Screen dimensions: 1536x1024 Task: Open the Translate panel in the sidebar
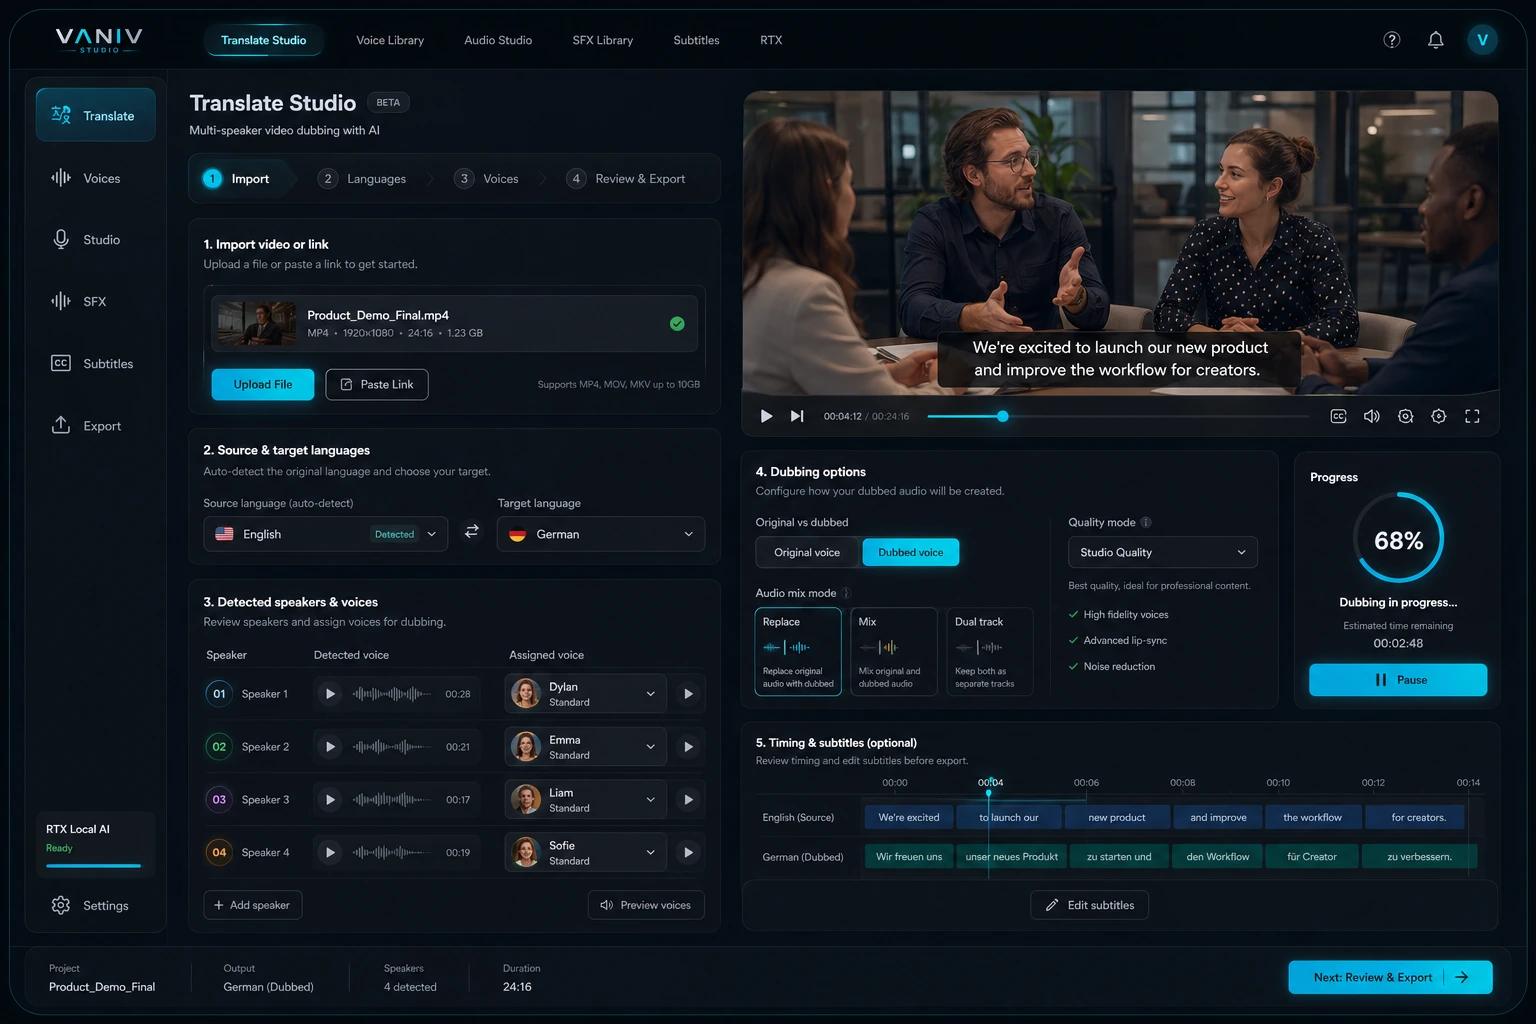[x=95, y=115]
